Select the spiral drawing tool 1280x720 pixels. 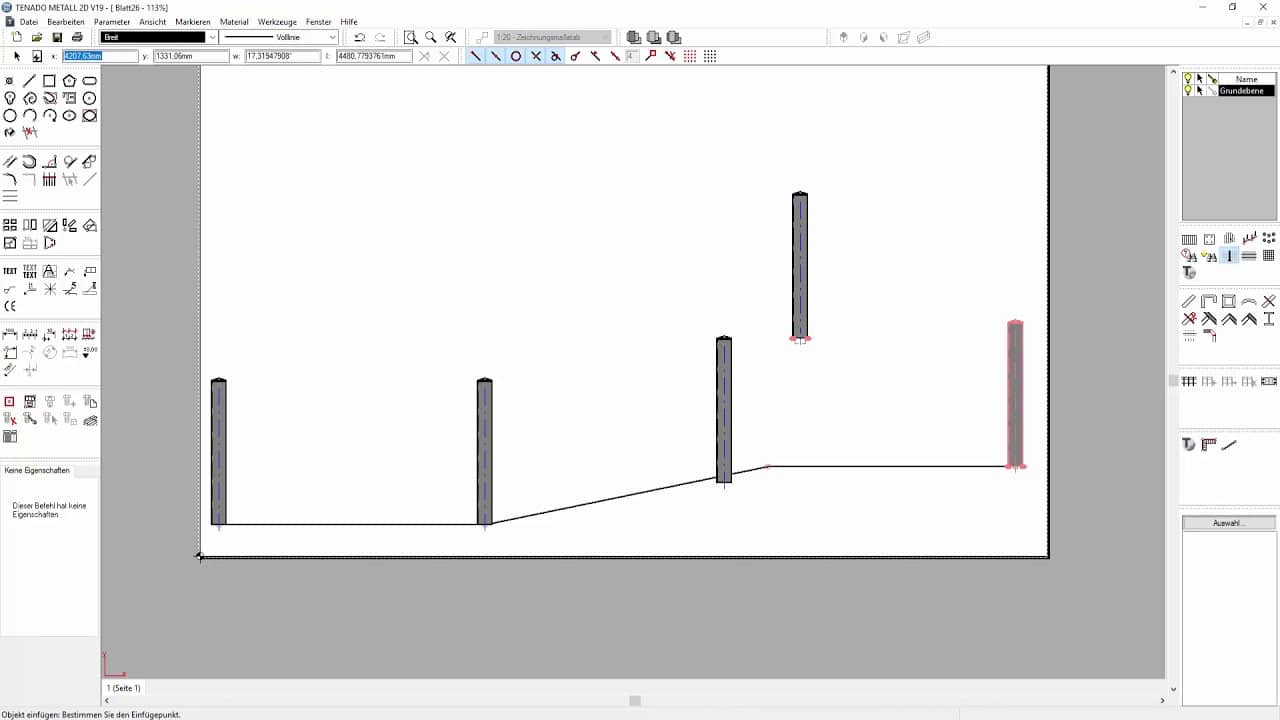[x=30, y=98]
